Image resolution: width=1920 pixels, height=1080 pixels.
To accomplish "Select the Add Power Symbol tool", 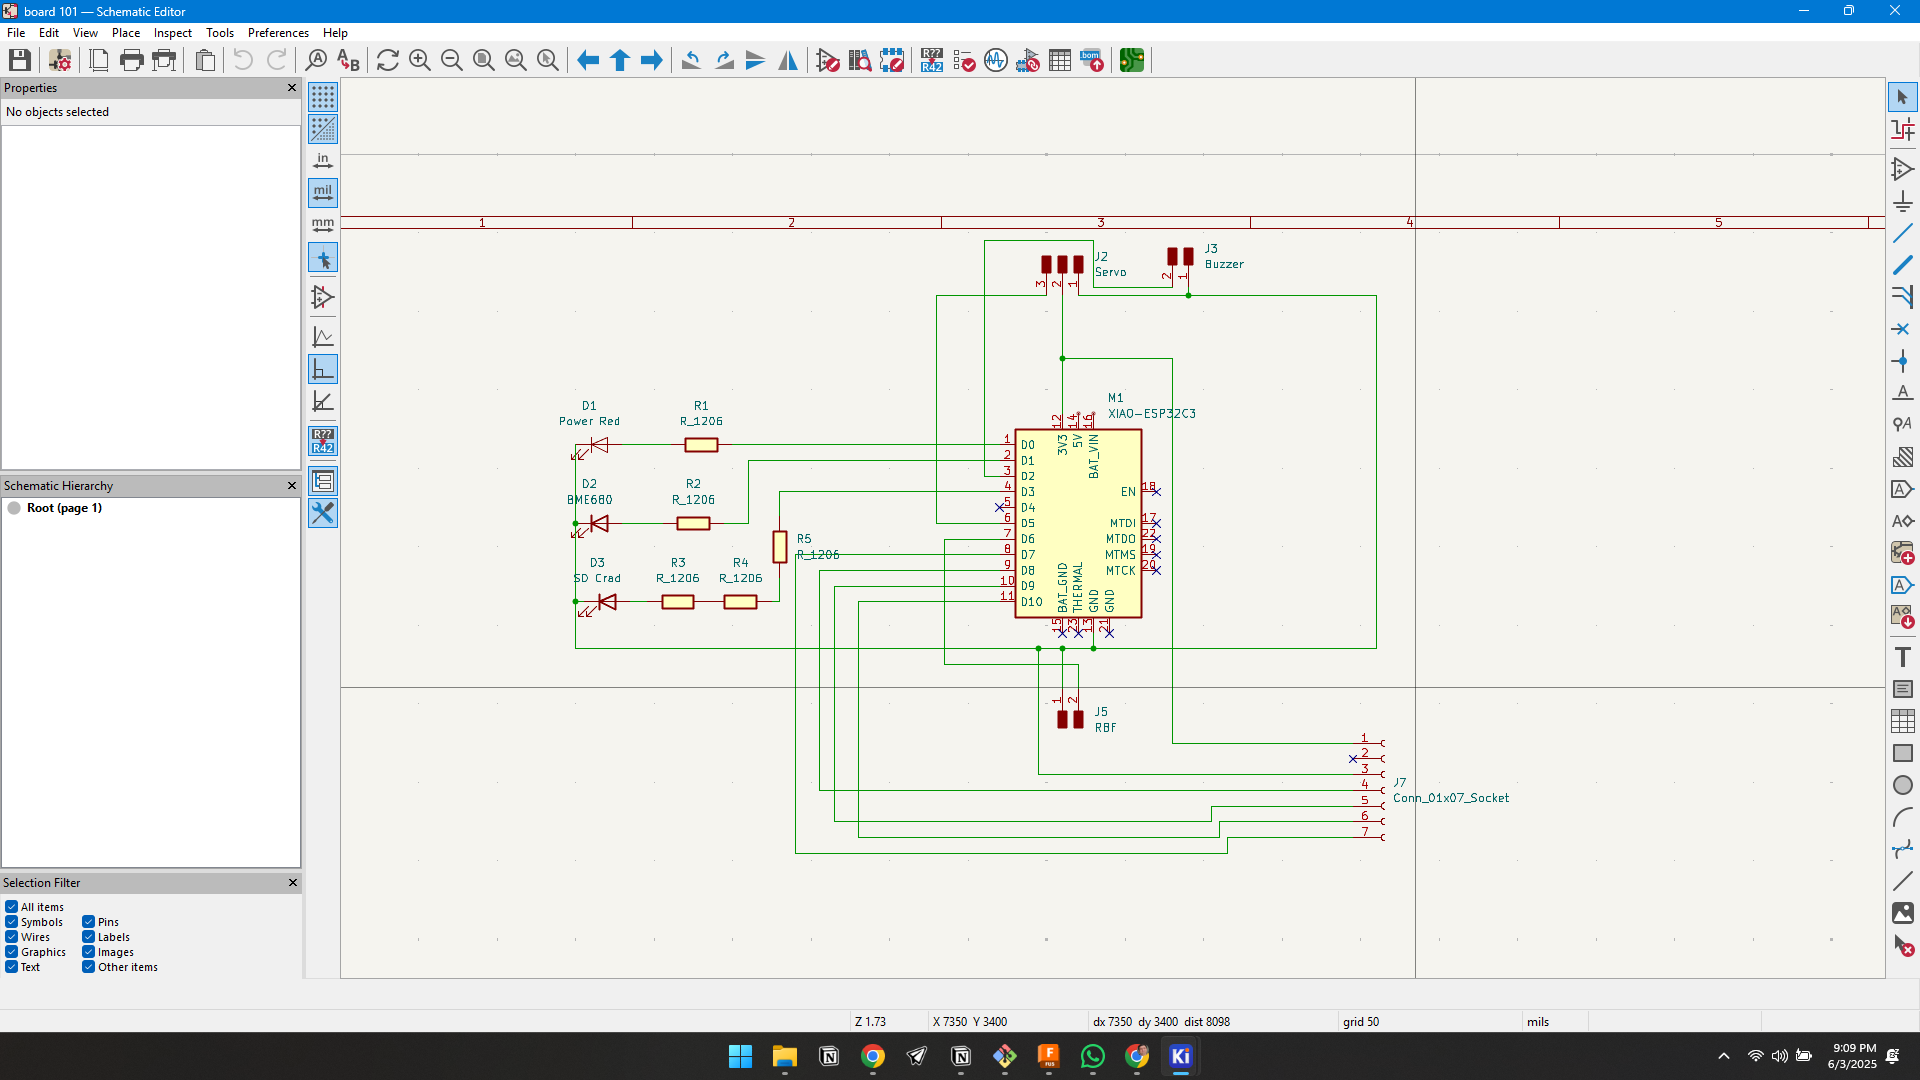I will coord(1902,201).
